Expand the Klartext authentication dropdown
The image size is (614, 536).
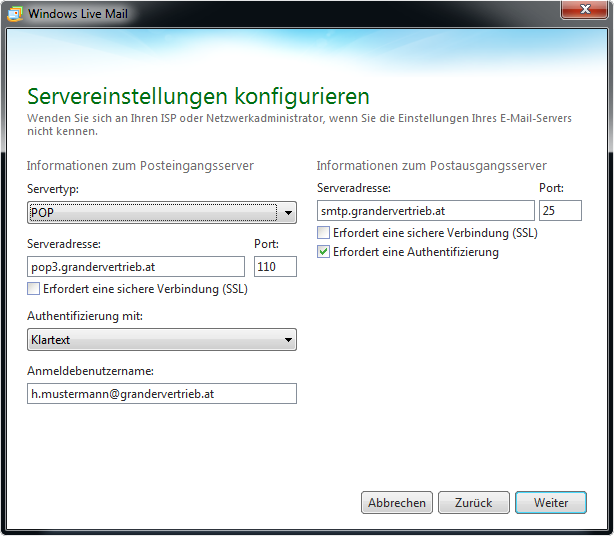coord(162,340)
